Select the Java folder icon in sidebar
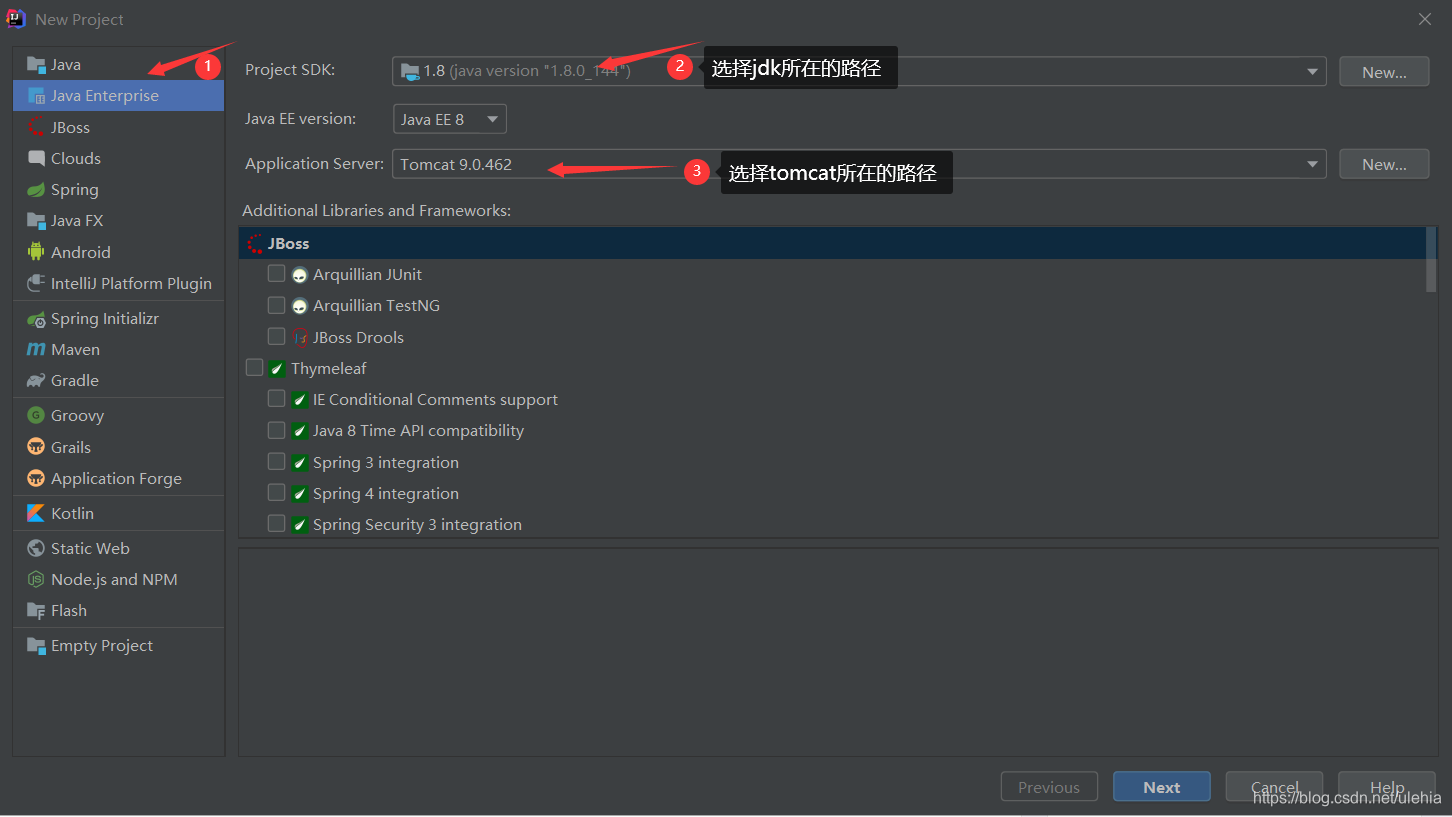The height and width of the screenshot is (817, 1452). click(36, 65)
